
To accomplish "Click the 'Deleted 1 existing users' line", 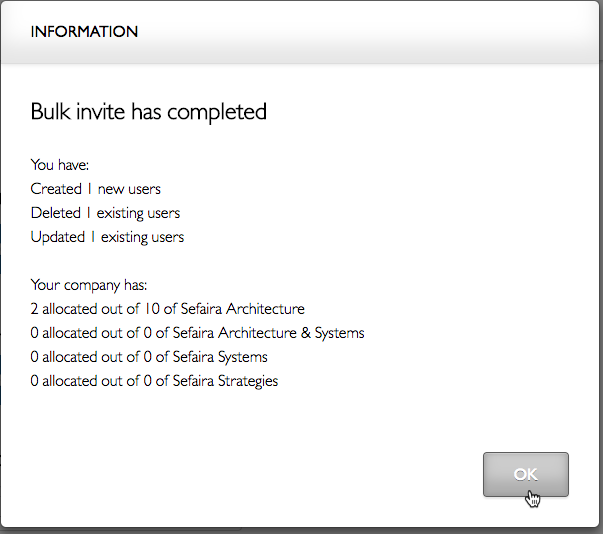I will 105,213.
